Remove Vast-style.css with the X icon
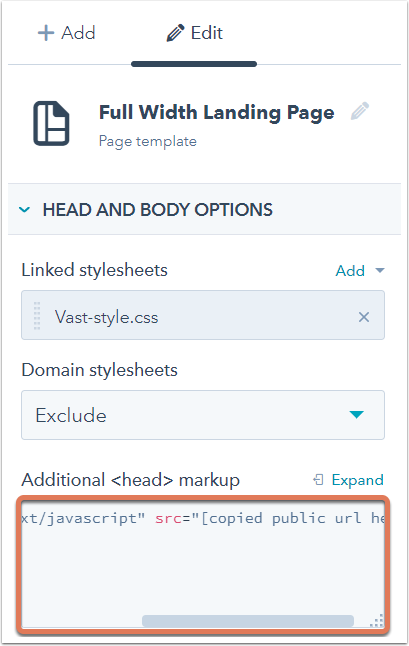Viewport: 409px width, 646px height. coord(364,317)
